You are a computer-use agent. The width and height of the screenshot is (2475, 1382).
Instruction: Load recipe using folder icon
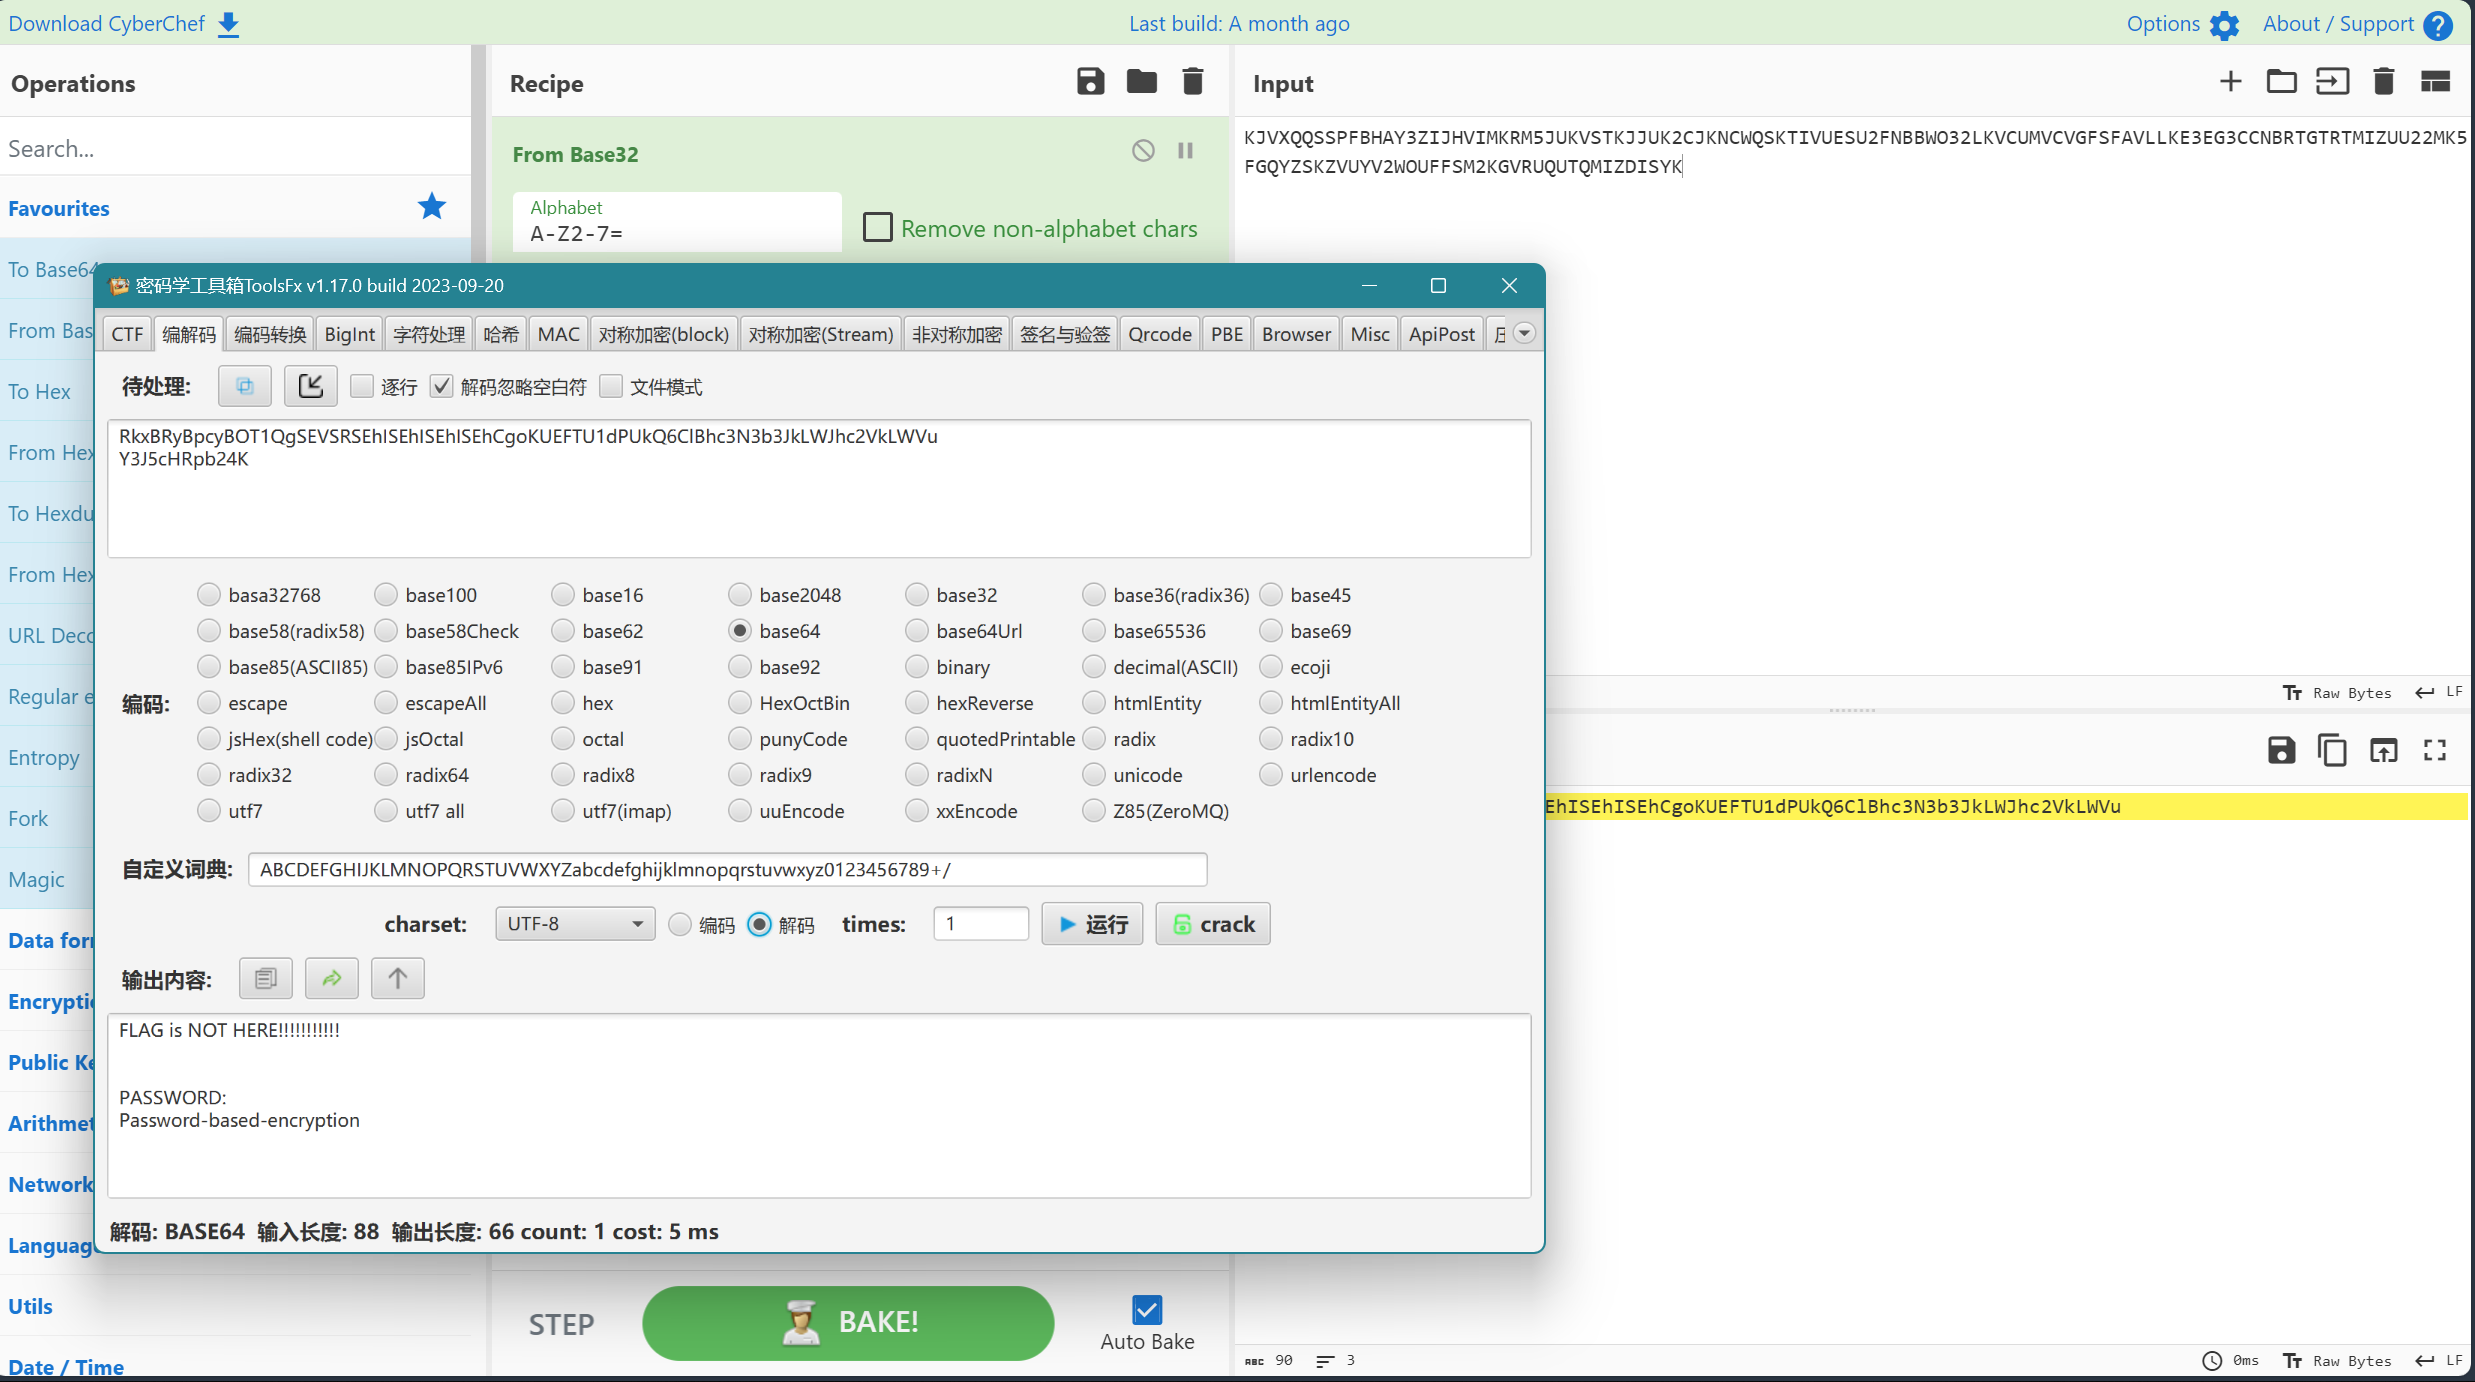[x=1141, y=82]
